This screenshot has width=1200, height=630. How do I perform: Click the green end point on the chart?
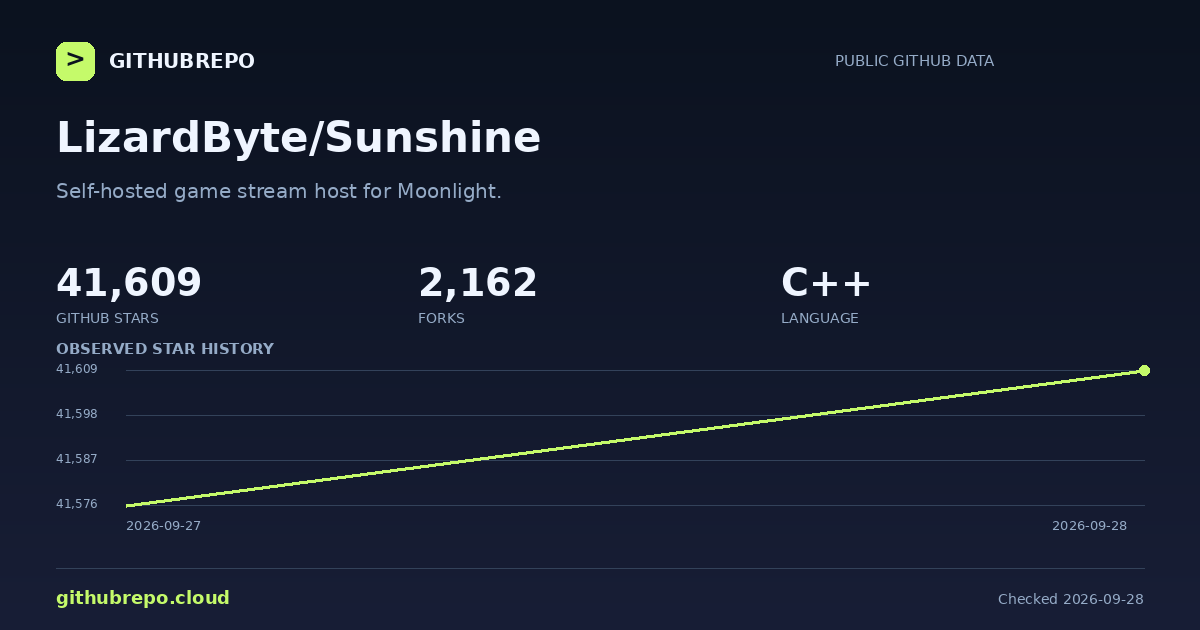1144,370
